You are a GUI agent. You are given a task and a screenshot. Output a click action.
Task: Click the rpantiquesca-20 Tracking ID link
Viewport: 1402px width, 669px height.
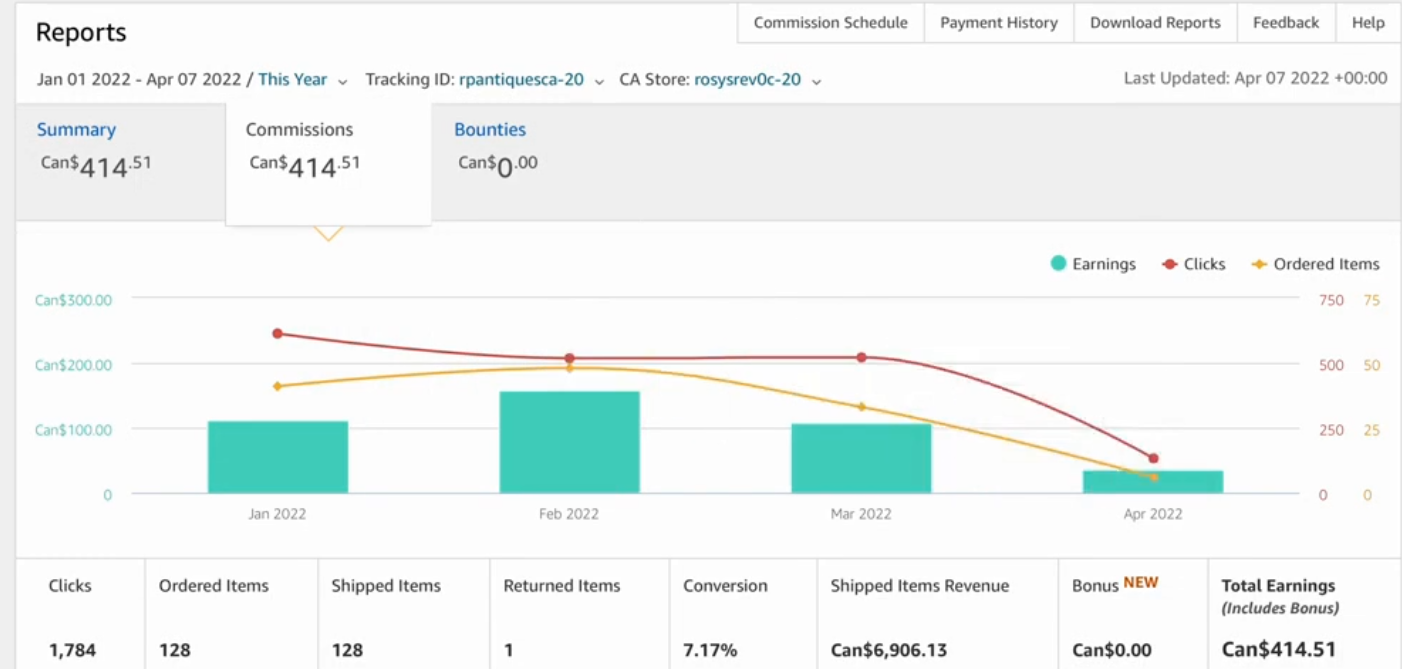521,79
